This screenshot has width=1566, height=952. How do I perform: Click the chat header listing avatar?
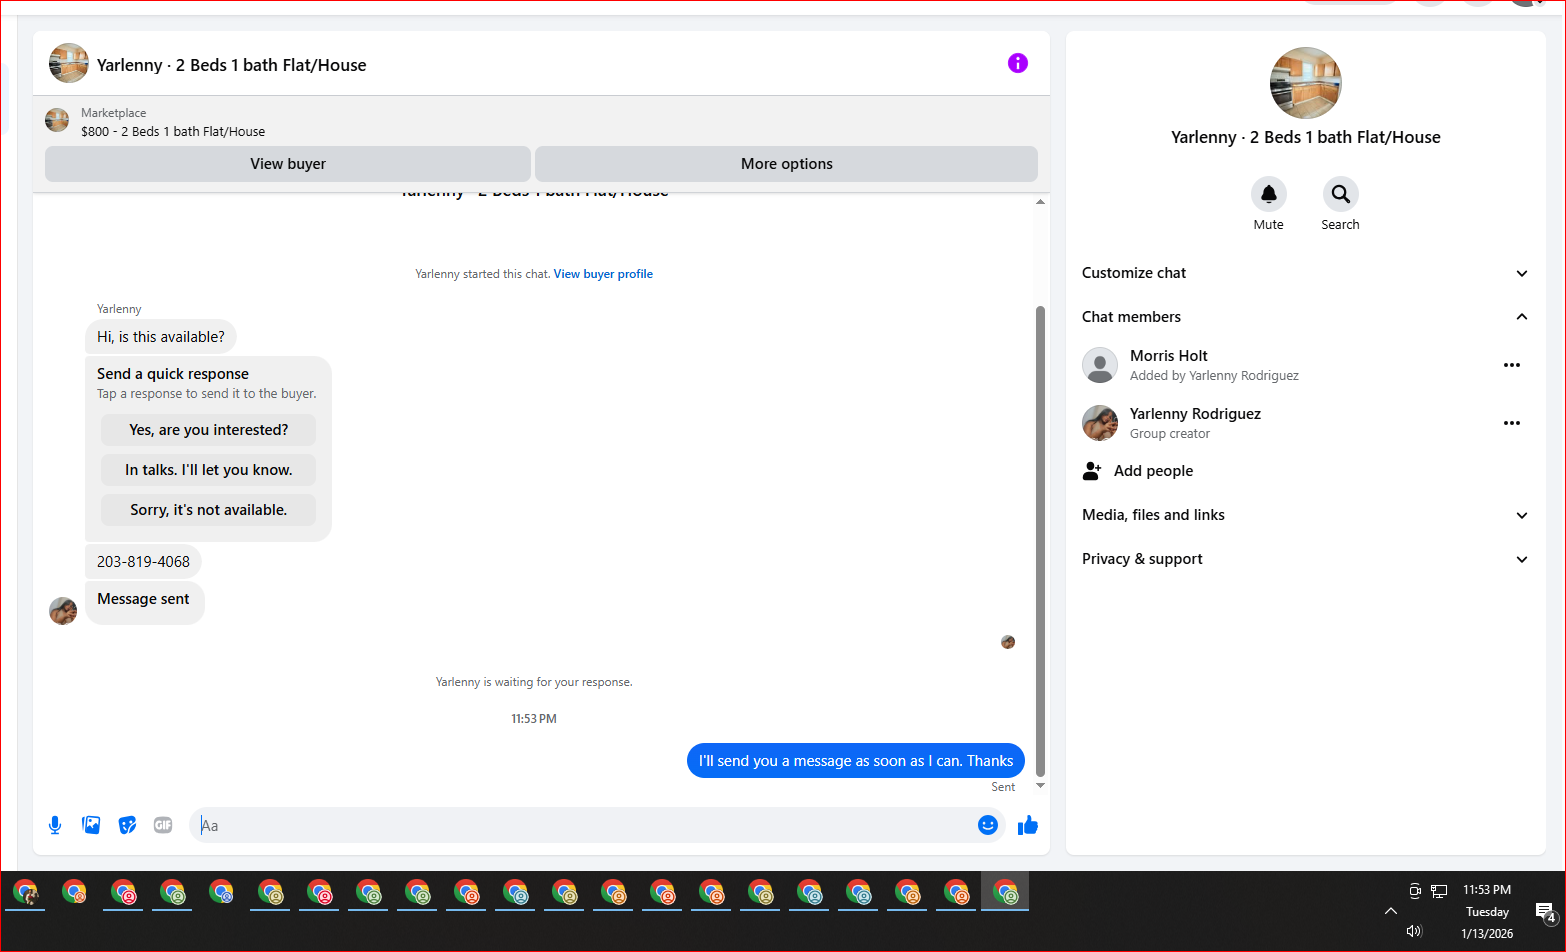click(69, 63)
